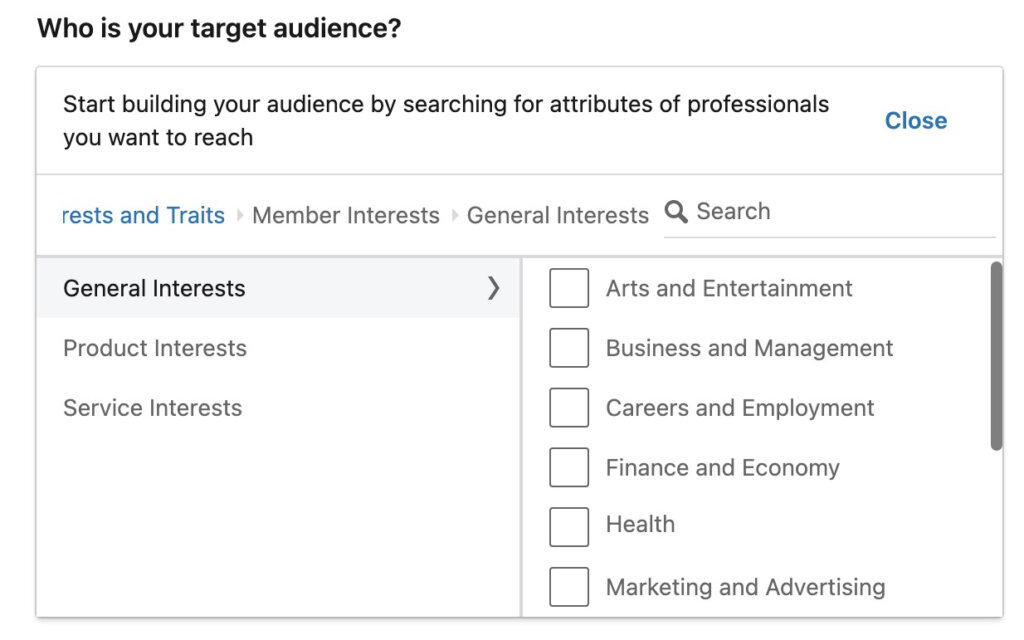Enable the Careers and Employment checkbox
The width and height of the screenshot is (1024, 640).
pyautogui.click(x=569, y=407)
